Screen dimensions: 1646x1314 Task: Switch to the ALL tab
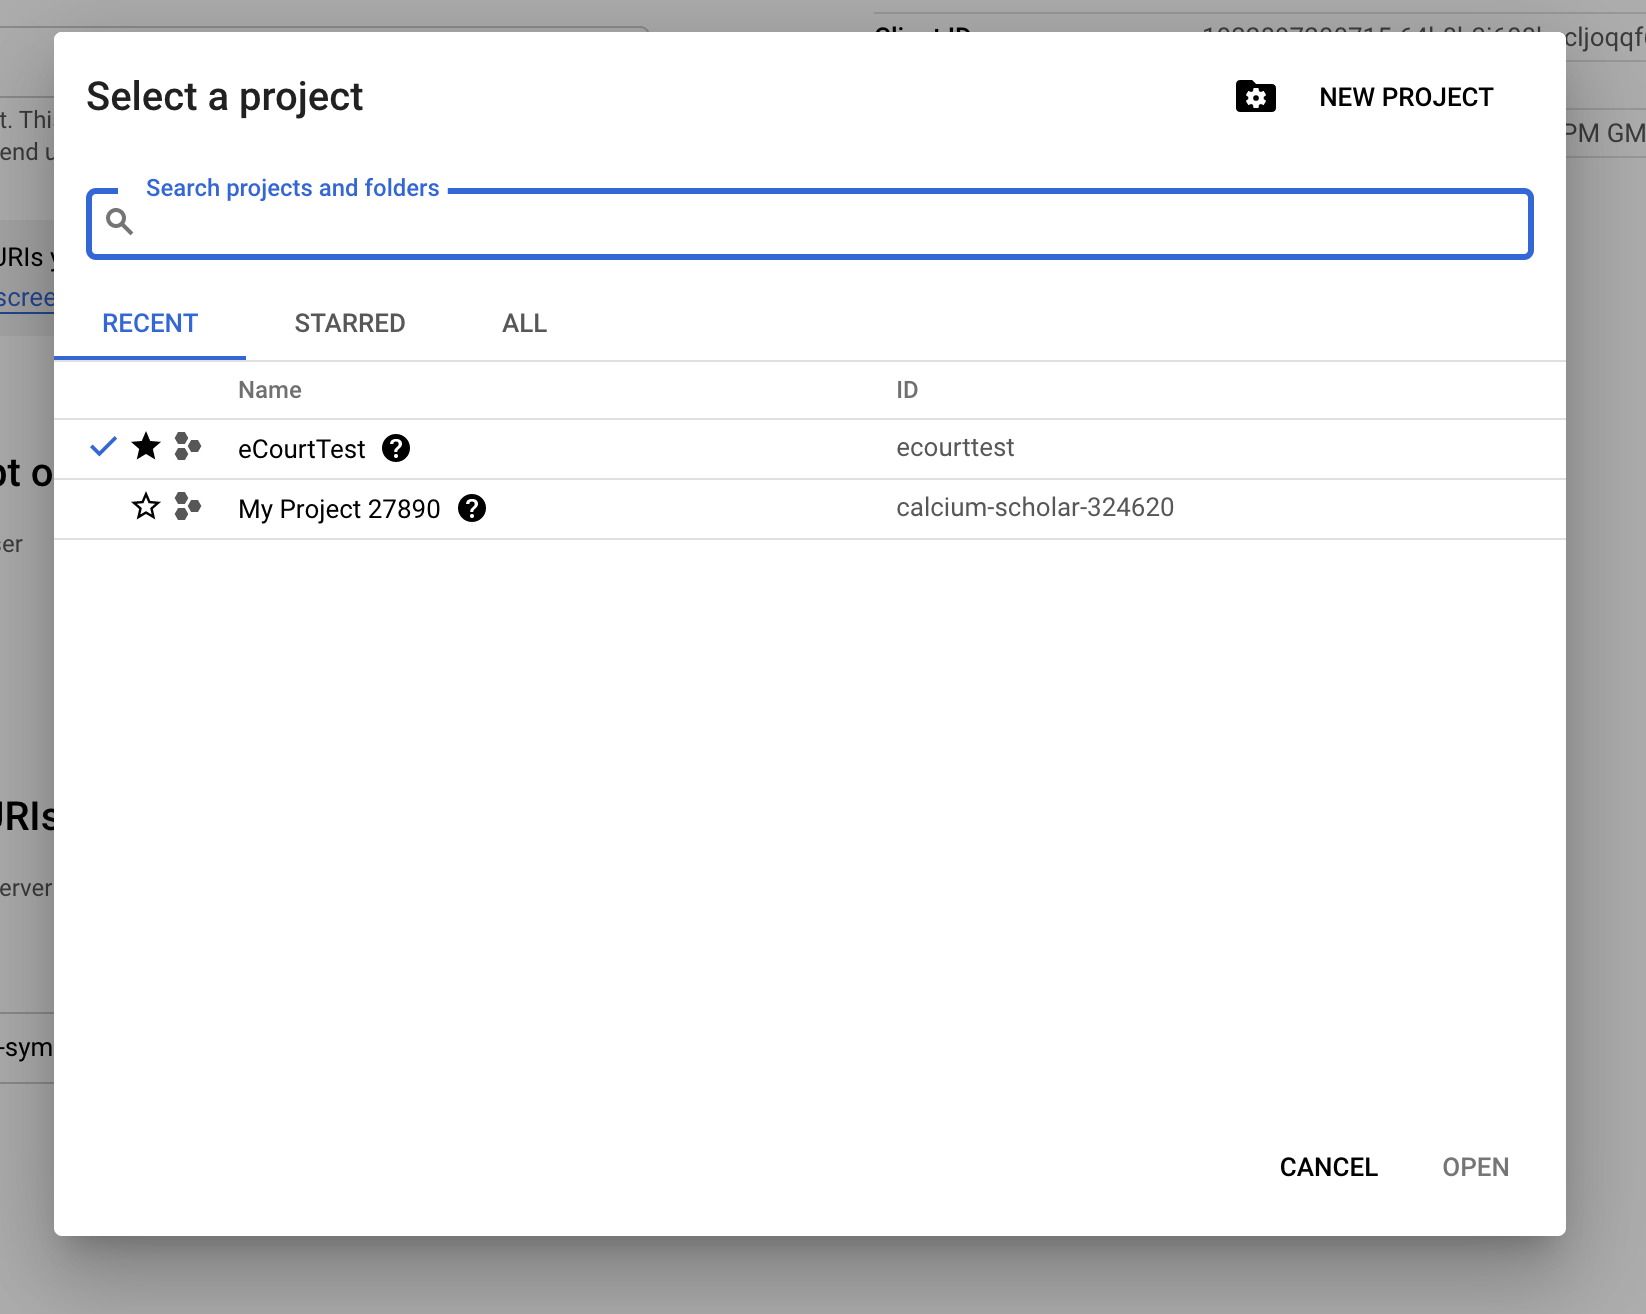(523, 323)
